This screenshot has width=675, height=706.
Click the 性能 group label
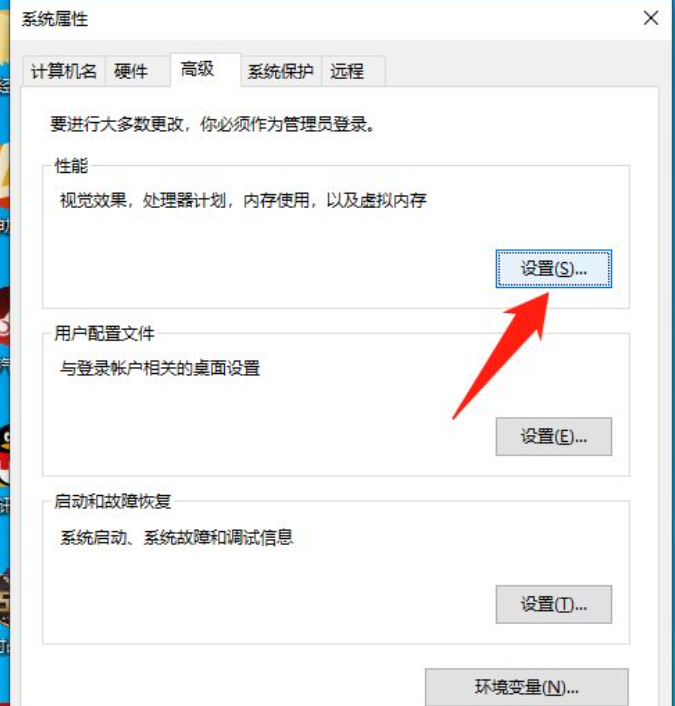[x=71, y=166]
